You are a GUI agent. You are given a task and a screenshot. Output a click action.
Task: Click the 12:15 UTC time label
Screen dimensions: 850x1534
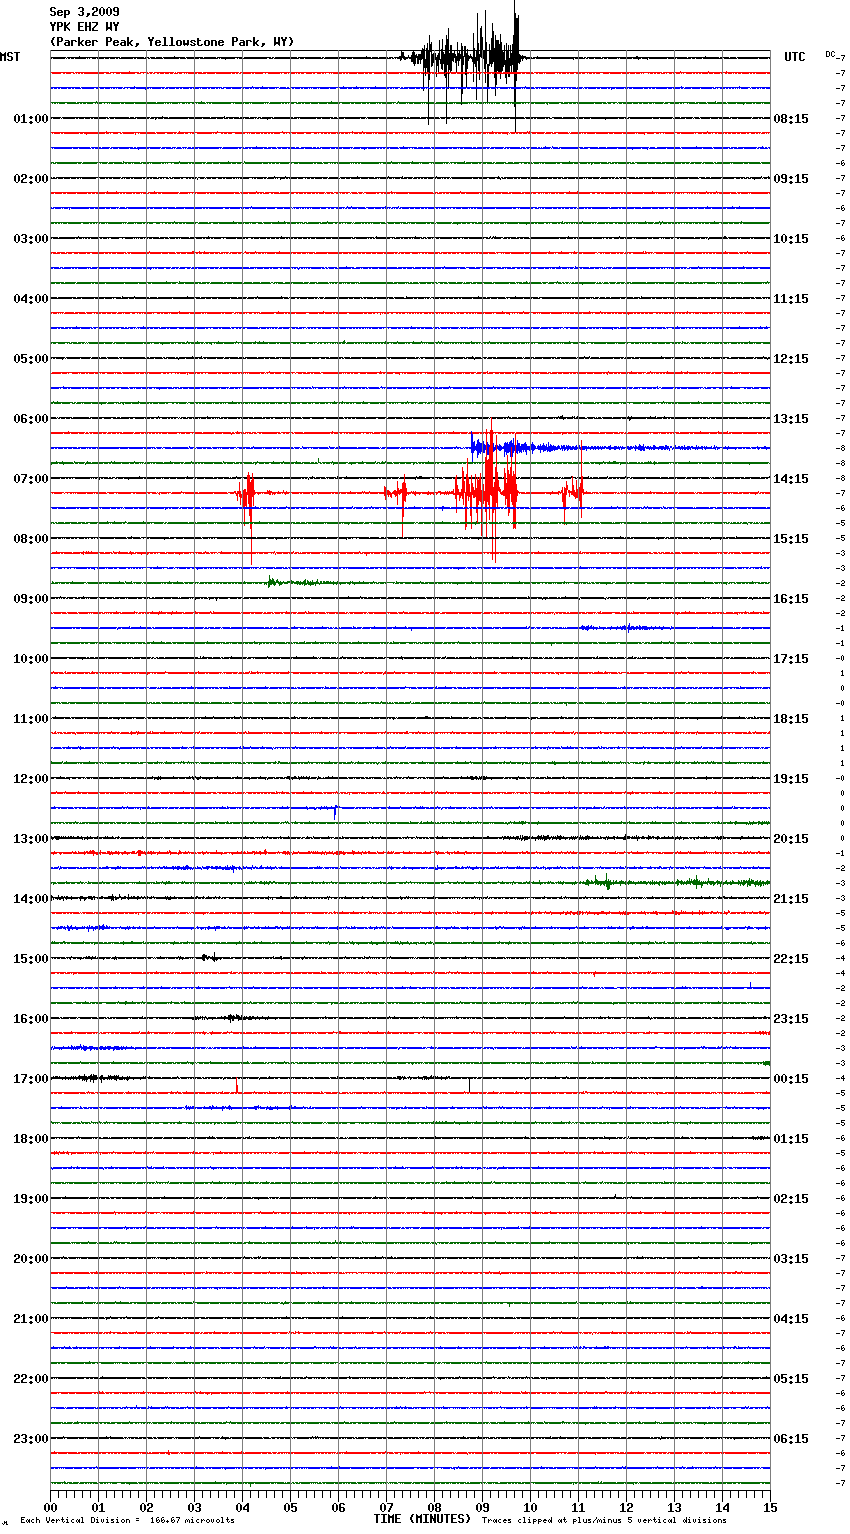coord(791,359)
